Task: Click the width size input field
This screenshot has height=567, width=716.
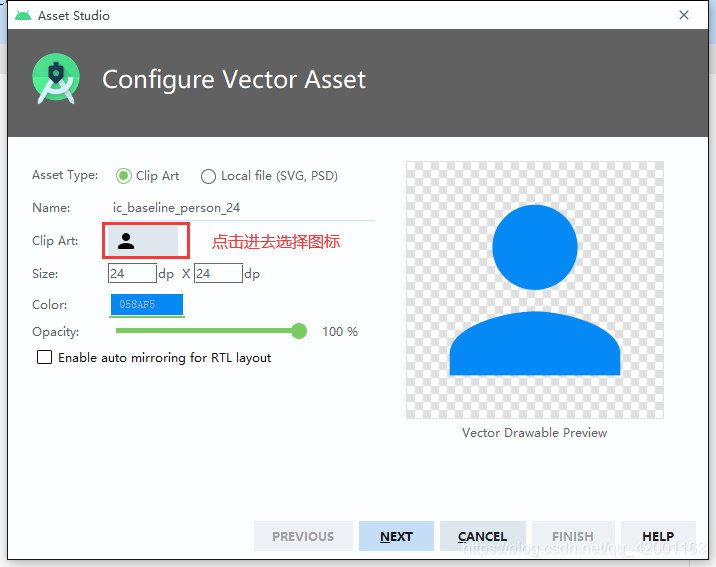Action: click(x=132, y=273)
